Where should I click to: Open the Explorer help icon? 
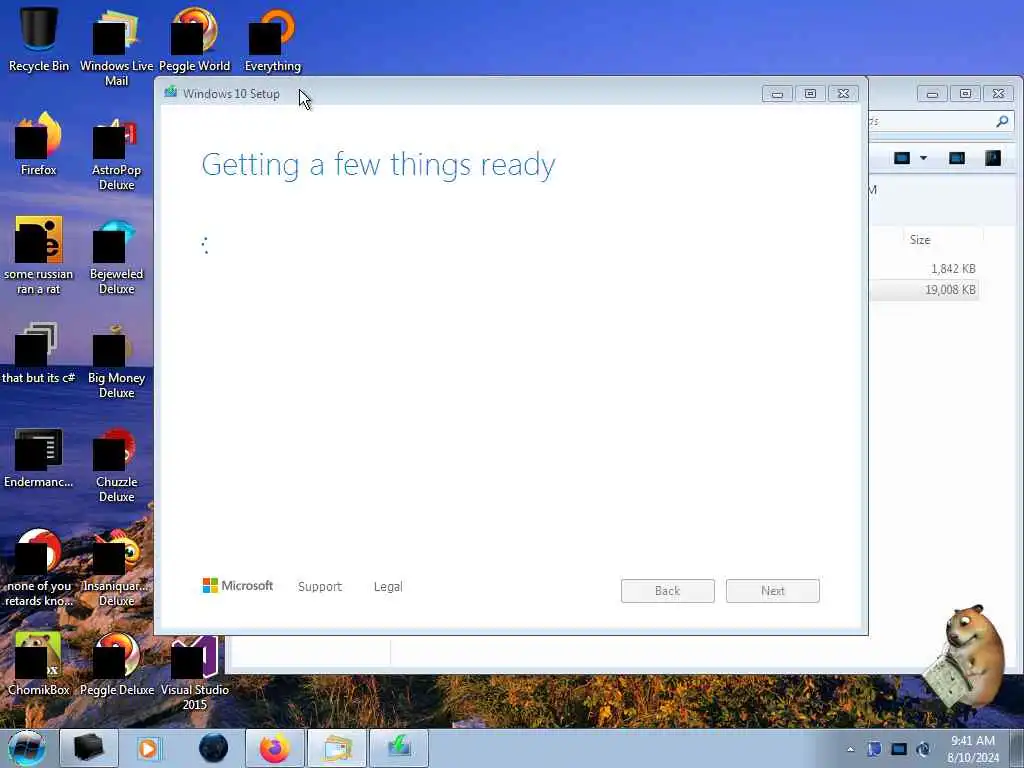tap(993, 158)
